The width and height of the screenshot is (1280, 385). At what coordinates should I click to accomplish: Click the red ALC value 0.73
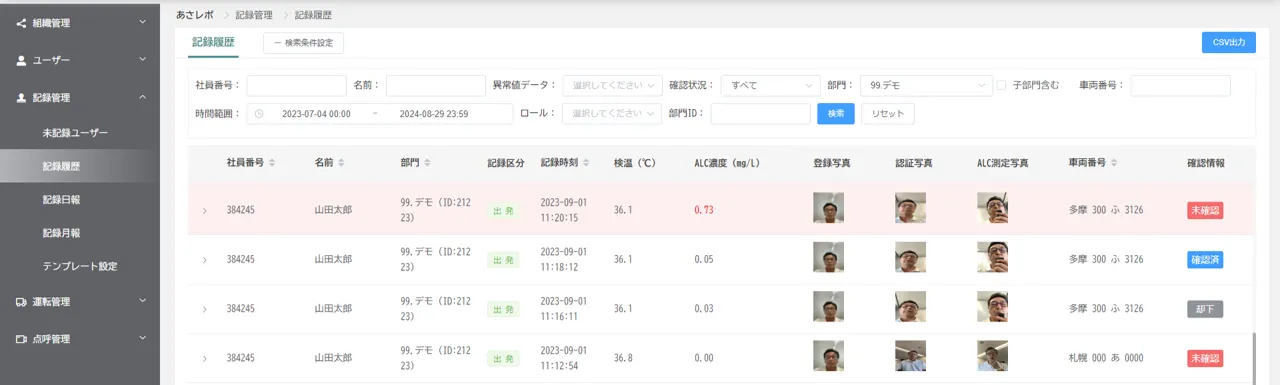pos(704,210)
